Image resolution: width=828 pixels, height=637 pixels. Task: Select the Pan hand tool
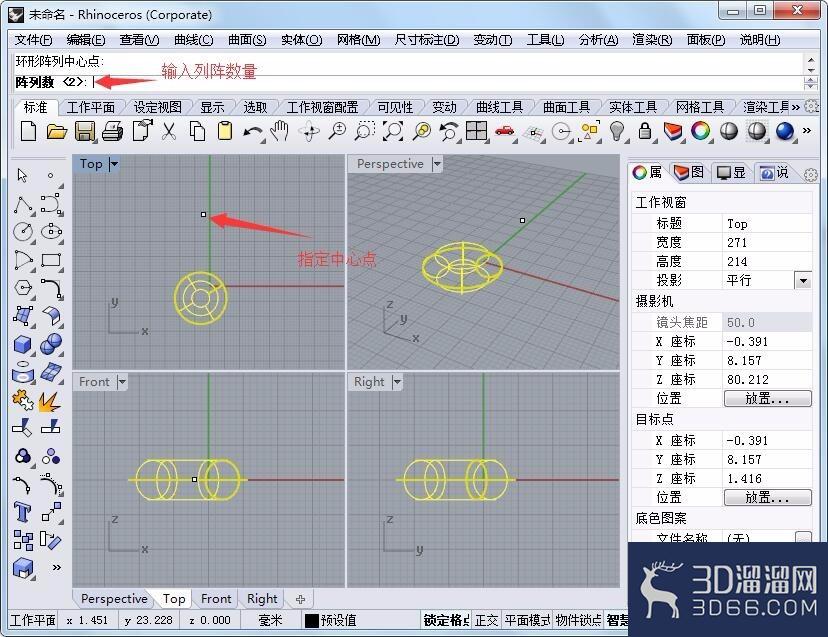279,130
